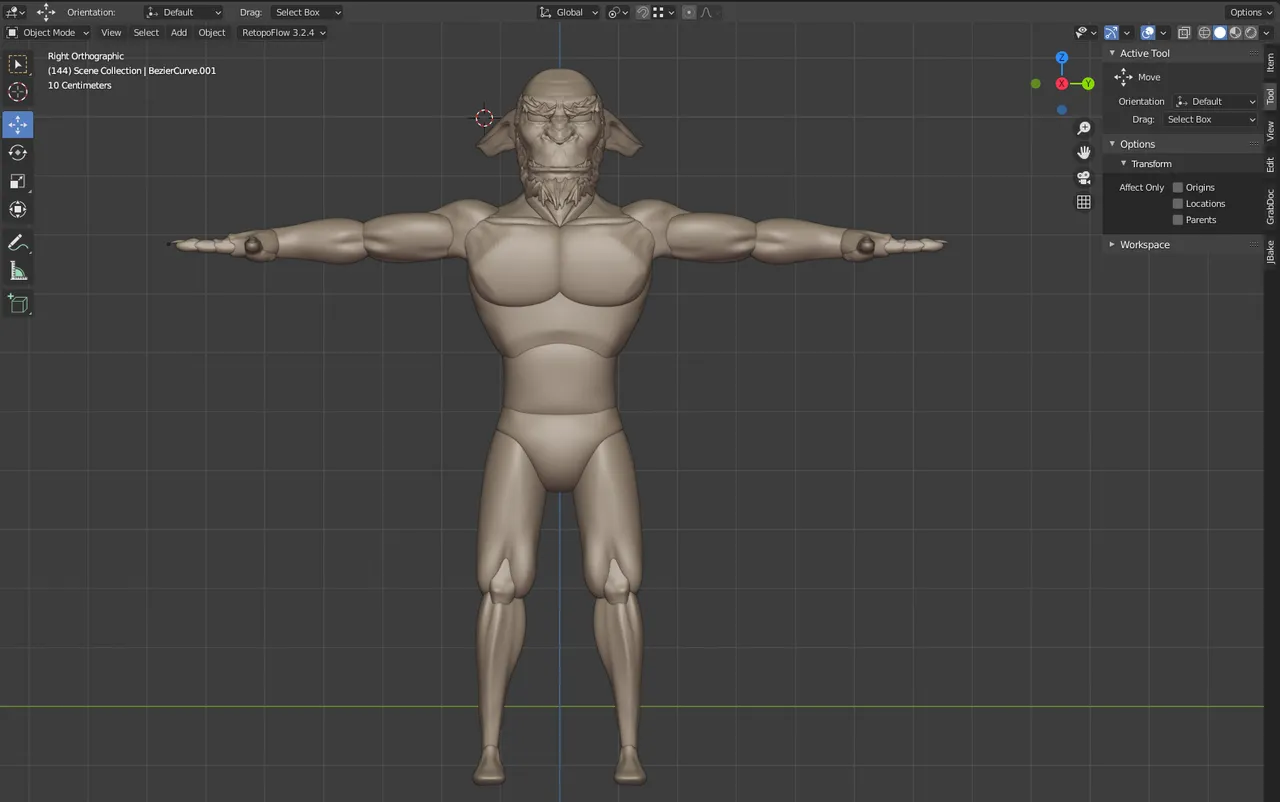
Task: Open the Add menu
Action: [x=178, y=33]
